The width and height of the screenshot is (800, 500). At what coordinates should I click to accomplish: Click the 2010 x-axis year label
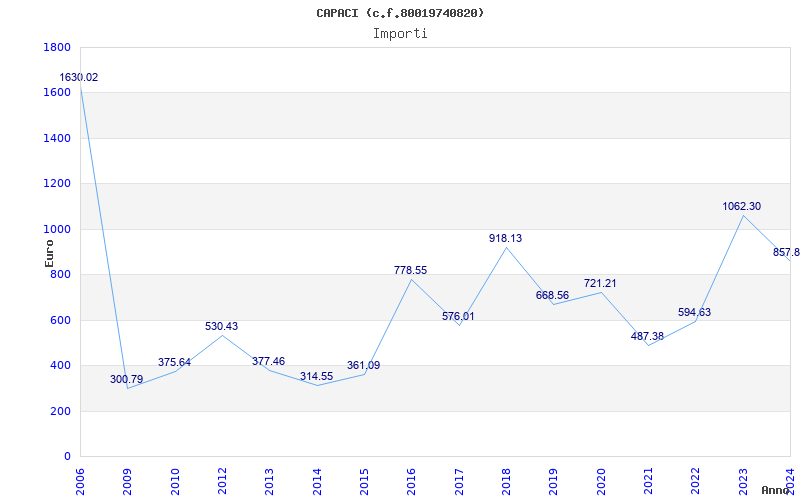175,482
